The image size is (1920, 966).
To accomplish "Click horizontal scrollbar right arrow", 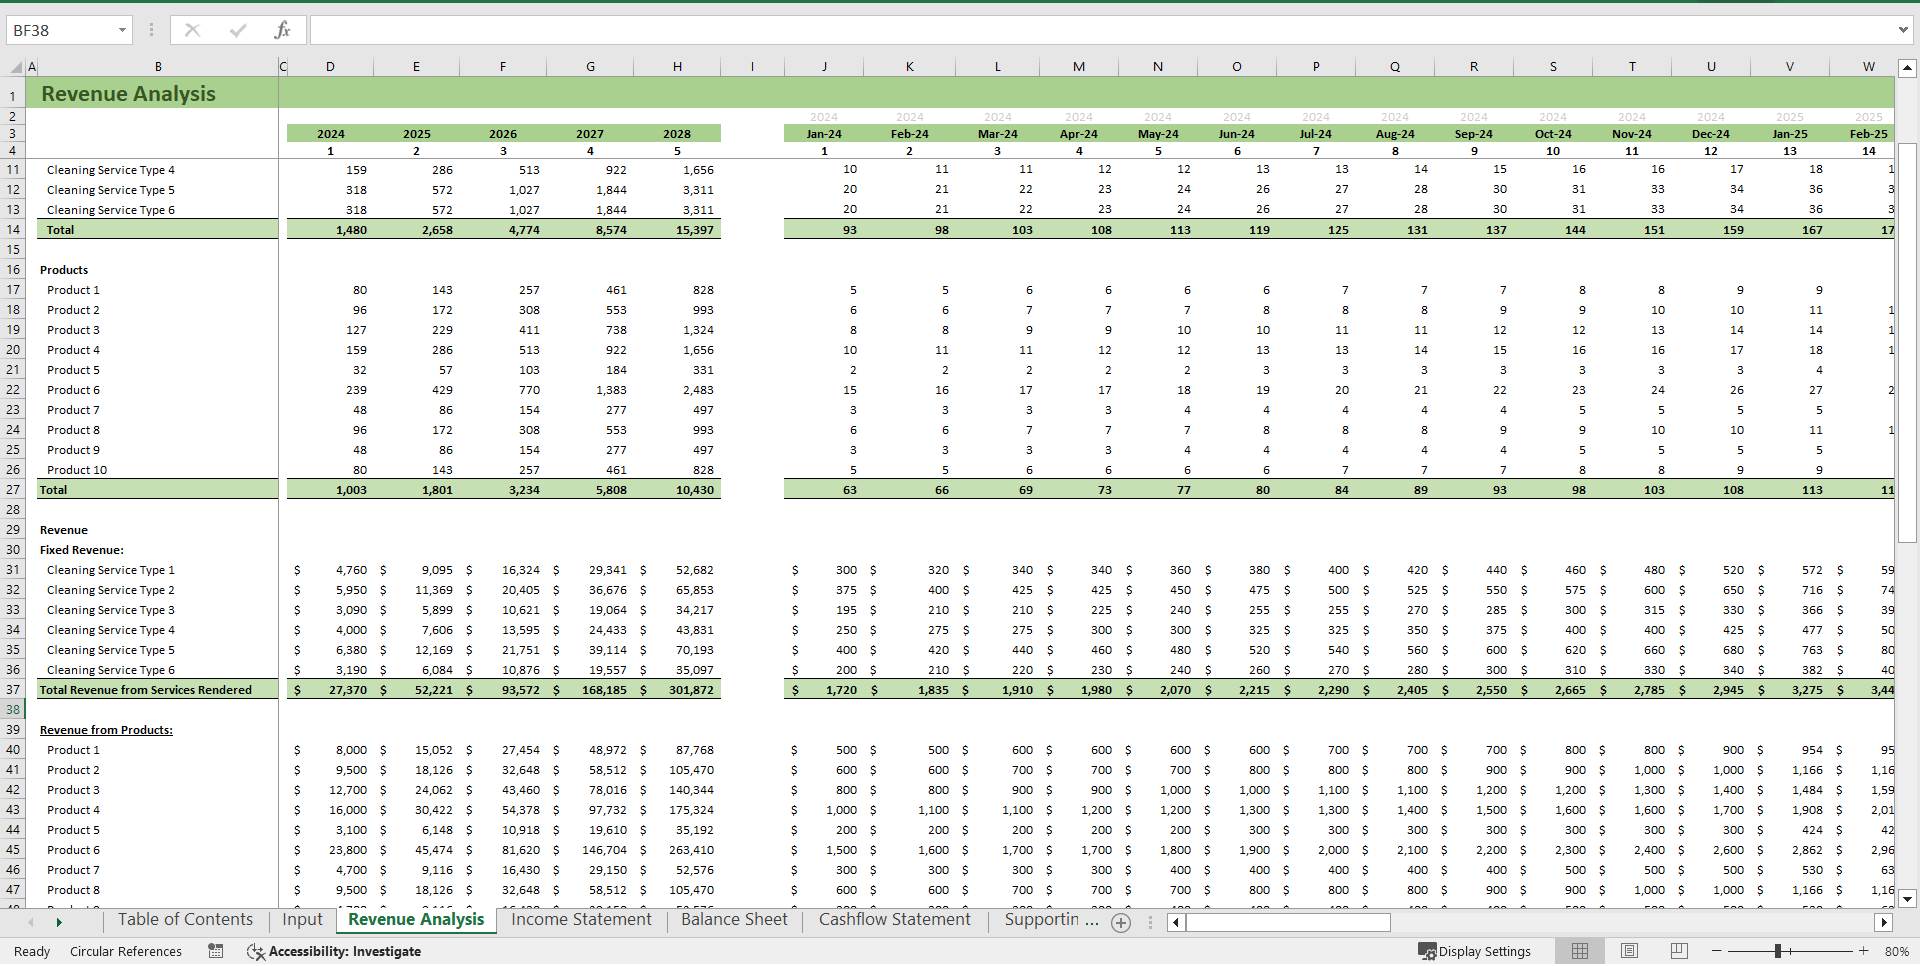I will coord(1884,922).
